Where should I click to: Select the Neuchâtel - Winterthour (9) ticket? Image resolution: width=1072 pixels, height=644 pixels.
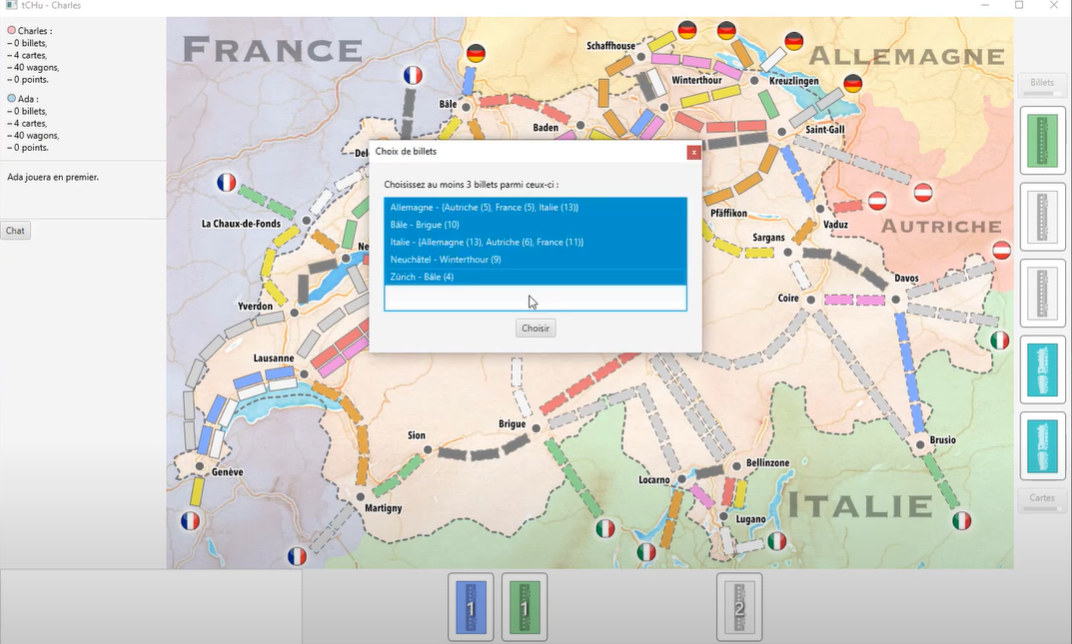point(535,259)
